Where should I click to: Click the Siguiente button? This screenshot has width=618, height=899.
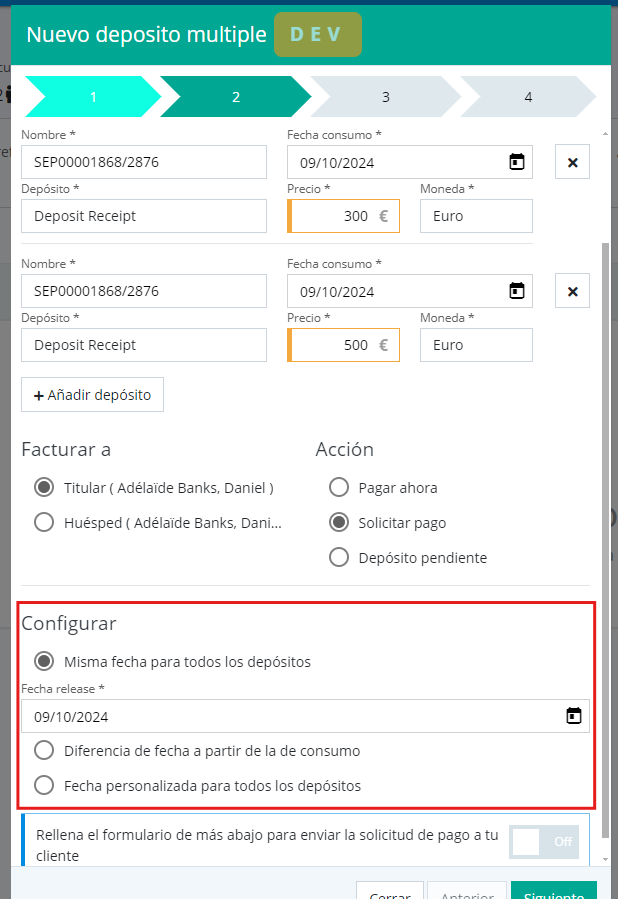point(553,891)
